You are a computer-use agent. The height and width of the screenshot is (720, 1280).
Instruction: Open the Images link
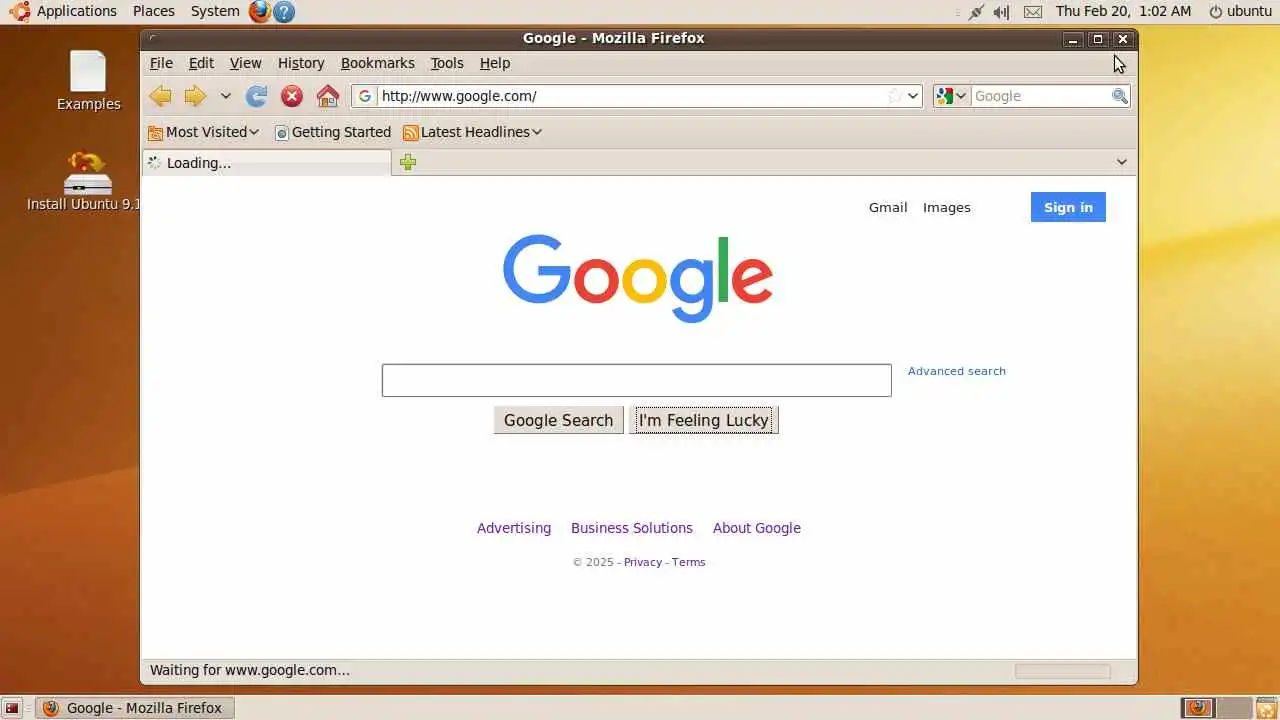click(x=947, y=207)
